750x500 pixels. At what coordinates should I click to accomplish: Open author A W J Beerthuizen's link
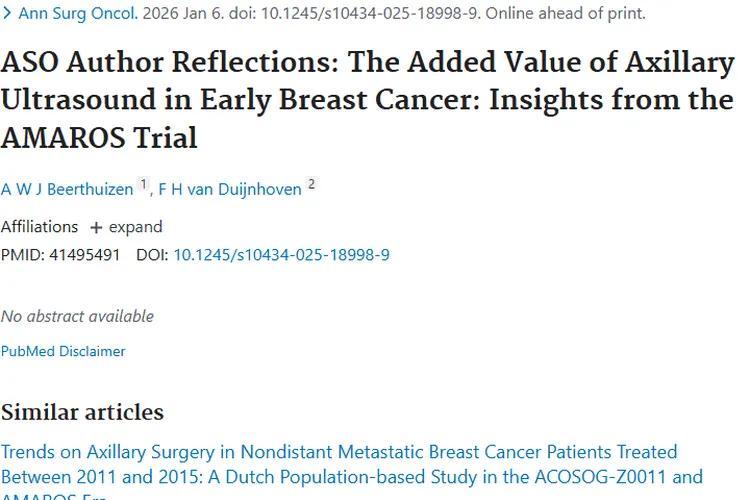click(66, 189)
